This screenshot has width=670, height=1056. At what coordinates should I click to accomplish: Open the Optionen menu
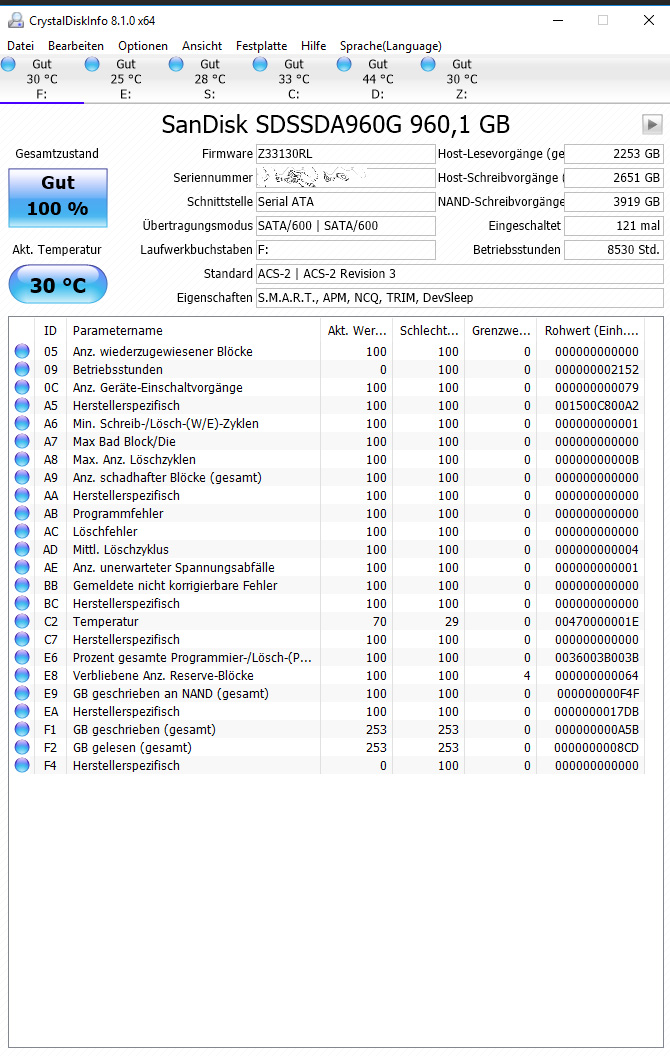click(143, 46)
